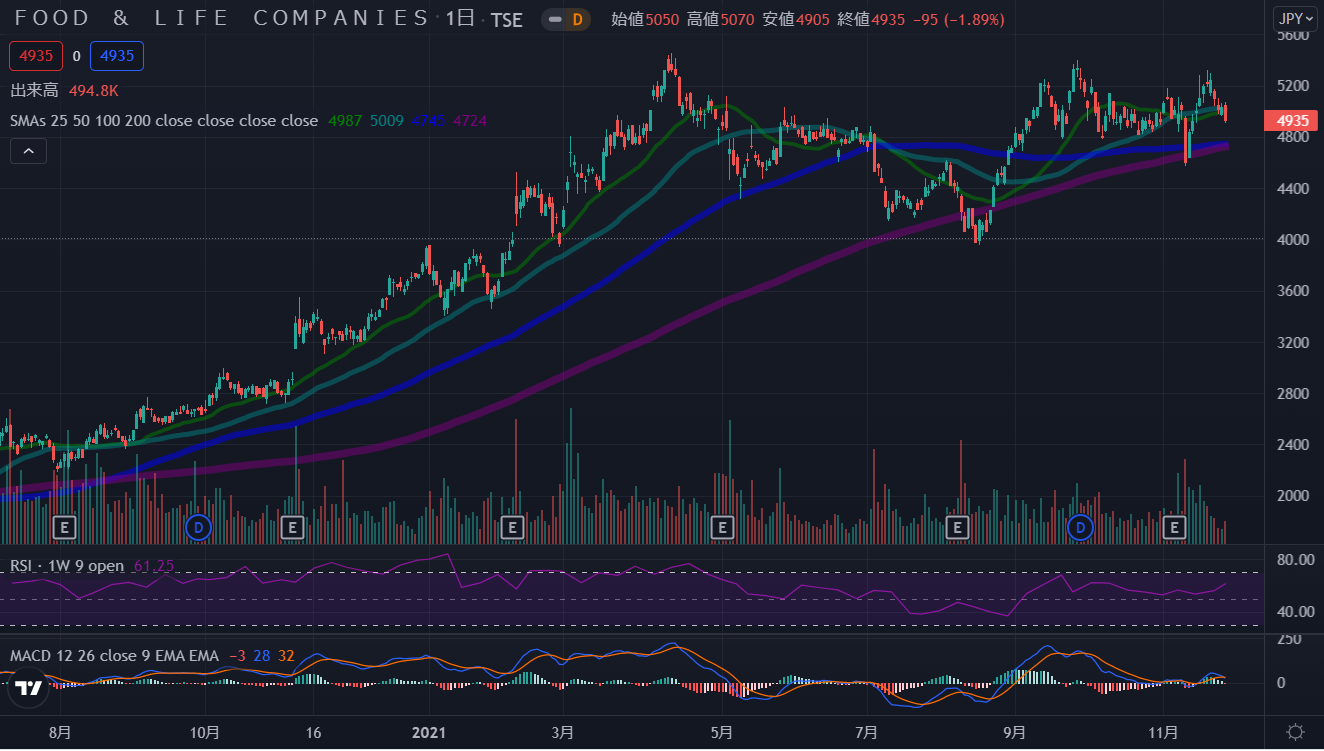This screenshot has width=1324, height=751.
Task: Open the earnings E marker between 7月 and 9月
Action: click(957, 526)
